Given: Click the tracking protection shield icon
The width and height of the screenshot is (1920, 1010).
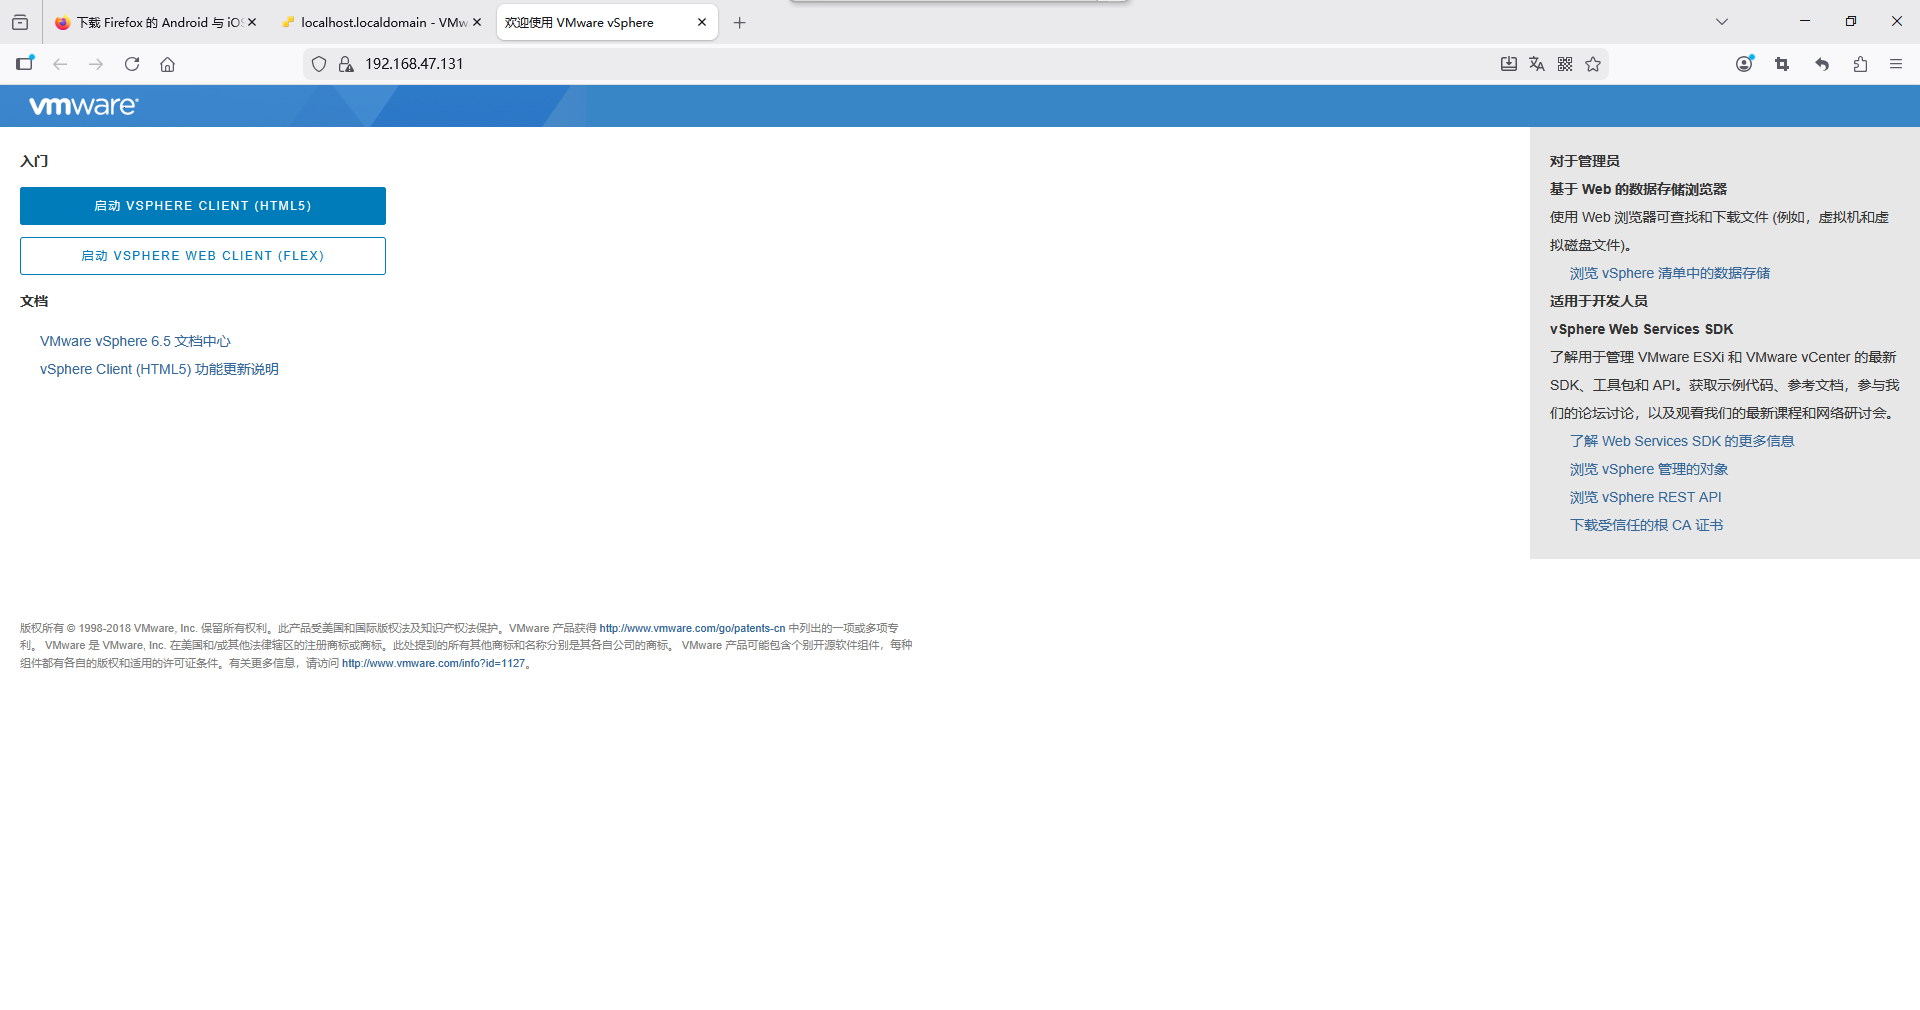Looking at the screenshot, I should coord(319,64).
